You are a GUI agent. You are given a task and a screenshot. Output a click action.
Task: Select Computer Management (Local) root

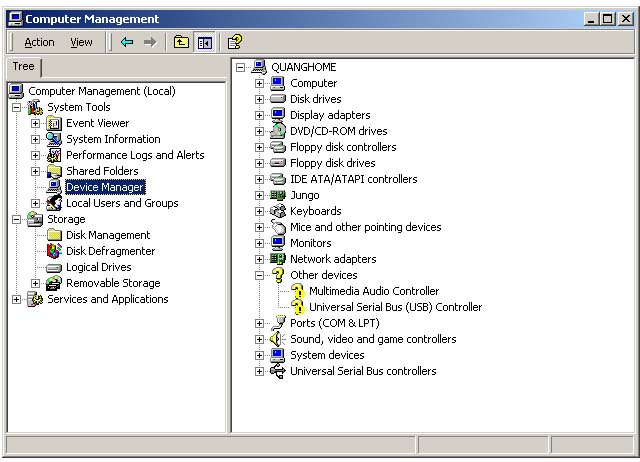coord(102,91)
